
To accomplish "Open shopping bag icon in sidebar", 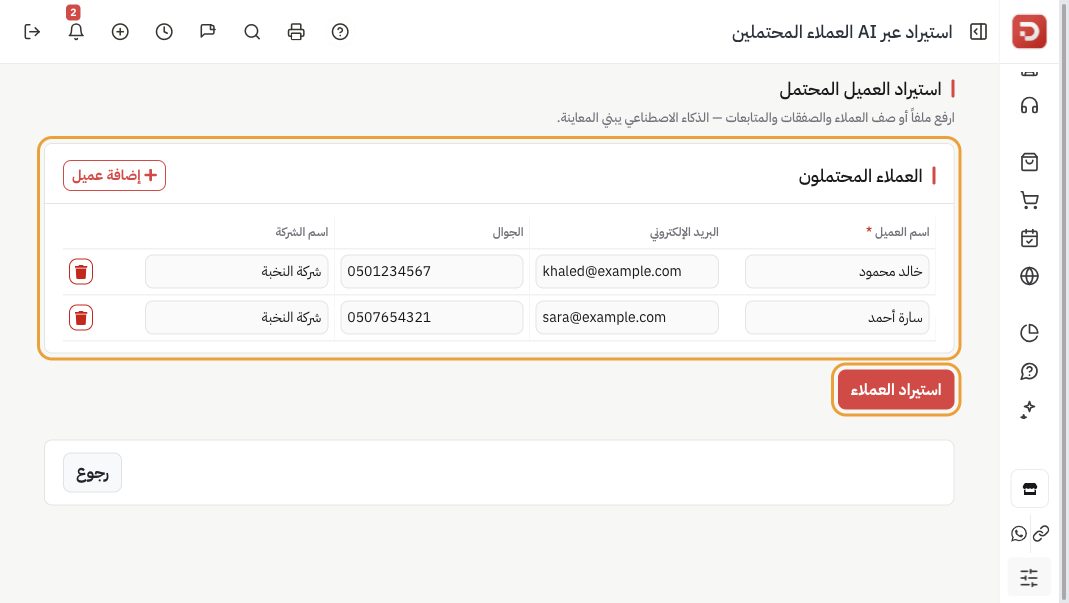I will point(1029,162).
